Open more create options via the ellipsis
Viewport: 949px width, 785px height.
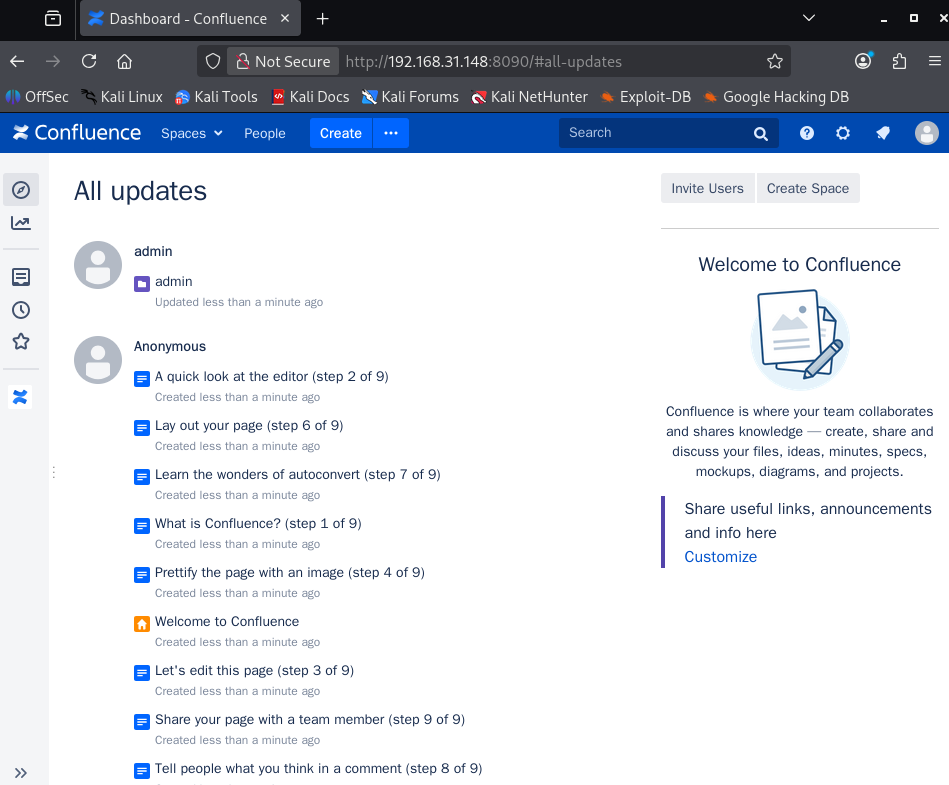click(x=391, y=133)
